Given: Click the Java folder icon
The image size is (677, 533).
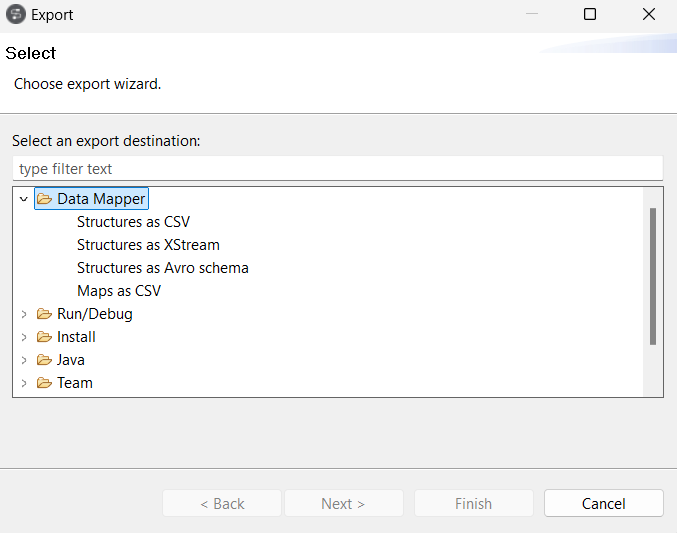Looking at the screenshot, I should pos(44,360).
